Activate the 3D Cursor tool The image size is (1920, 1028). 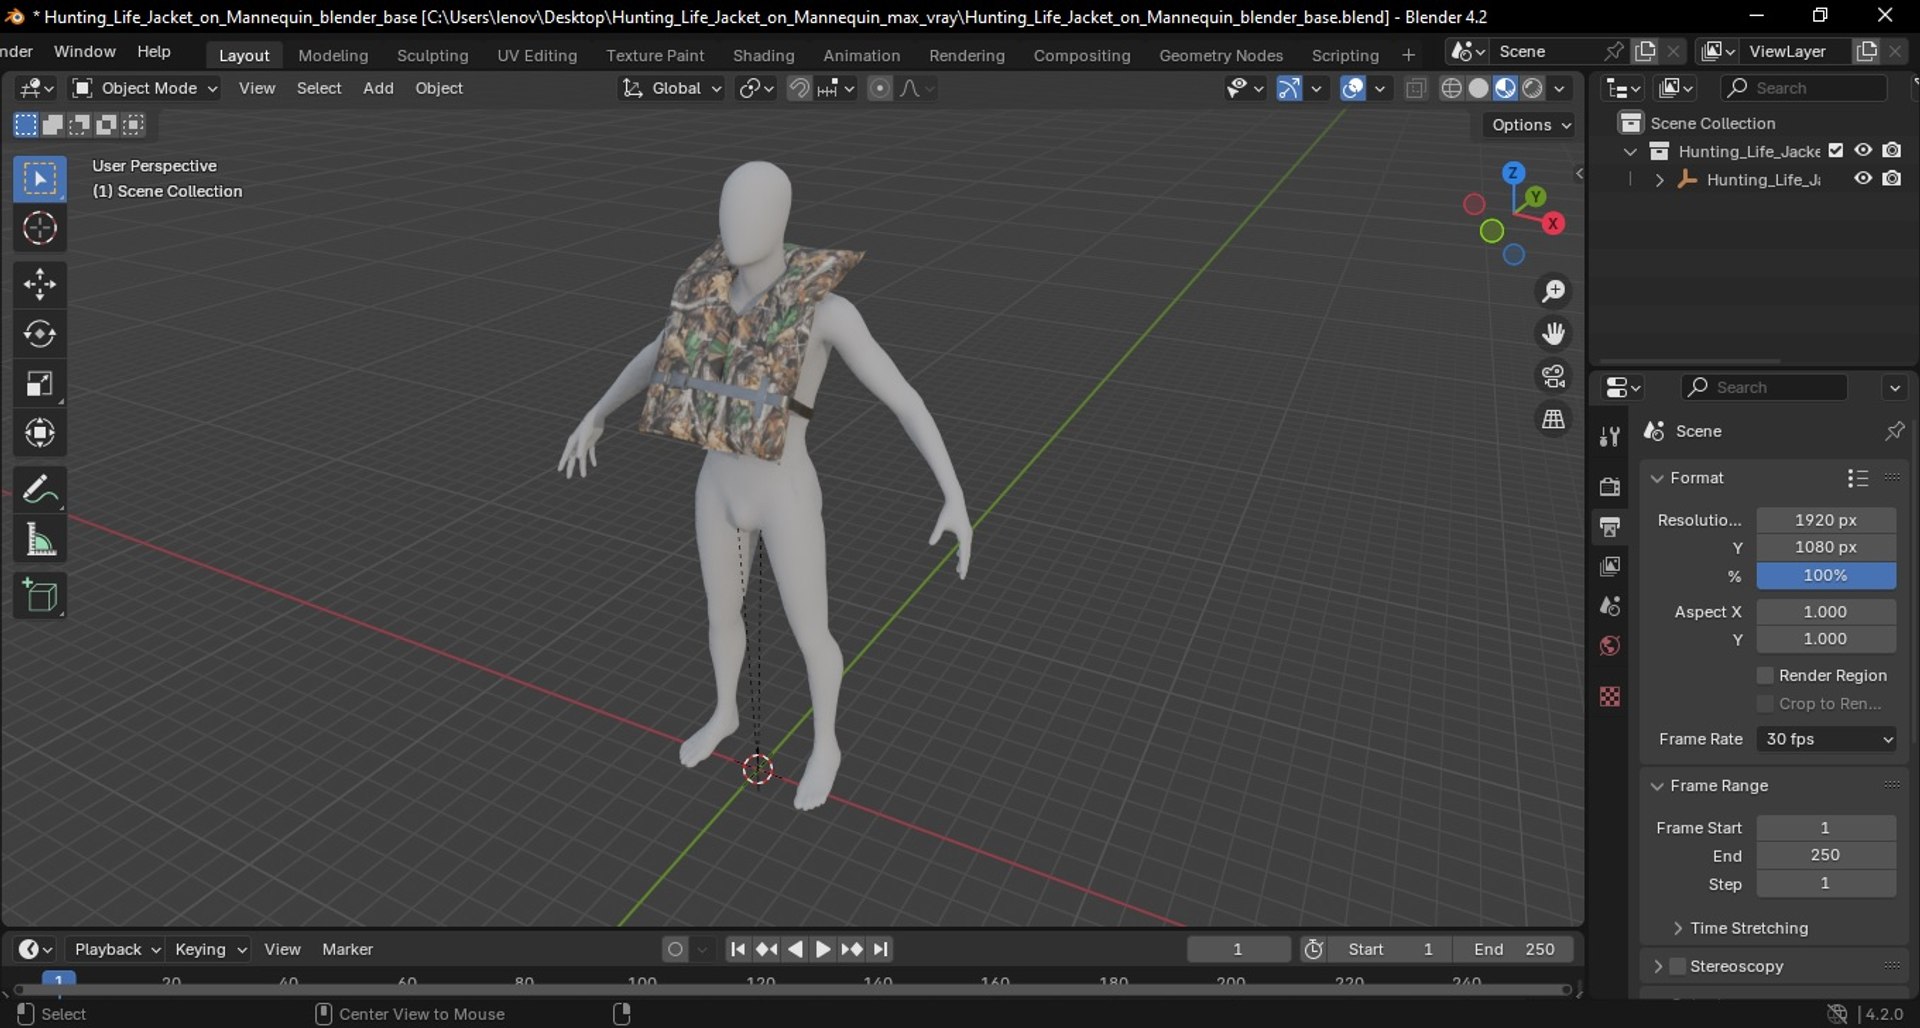[40, 228]
